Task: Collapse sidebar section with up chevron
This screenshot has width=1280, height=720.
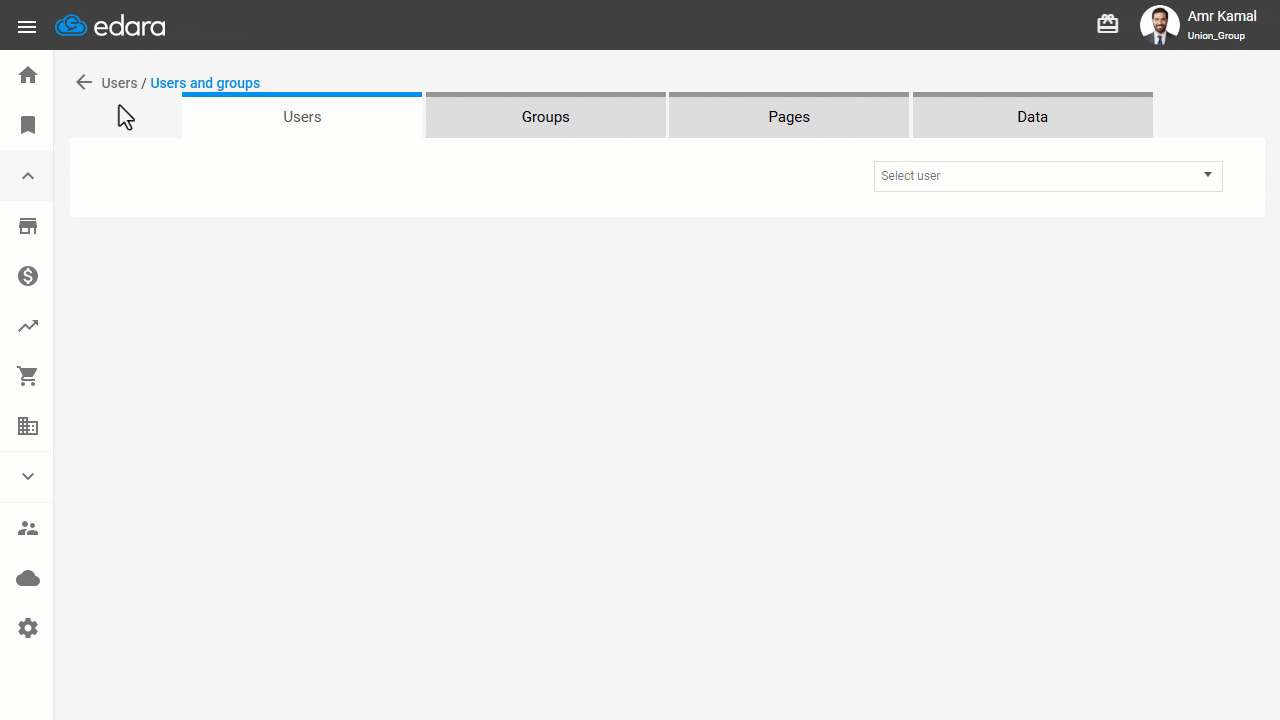Action: pyautogui.click(x=28, y=176)
